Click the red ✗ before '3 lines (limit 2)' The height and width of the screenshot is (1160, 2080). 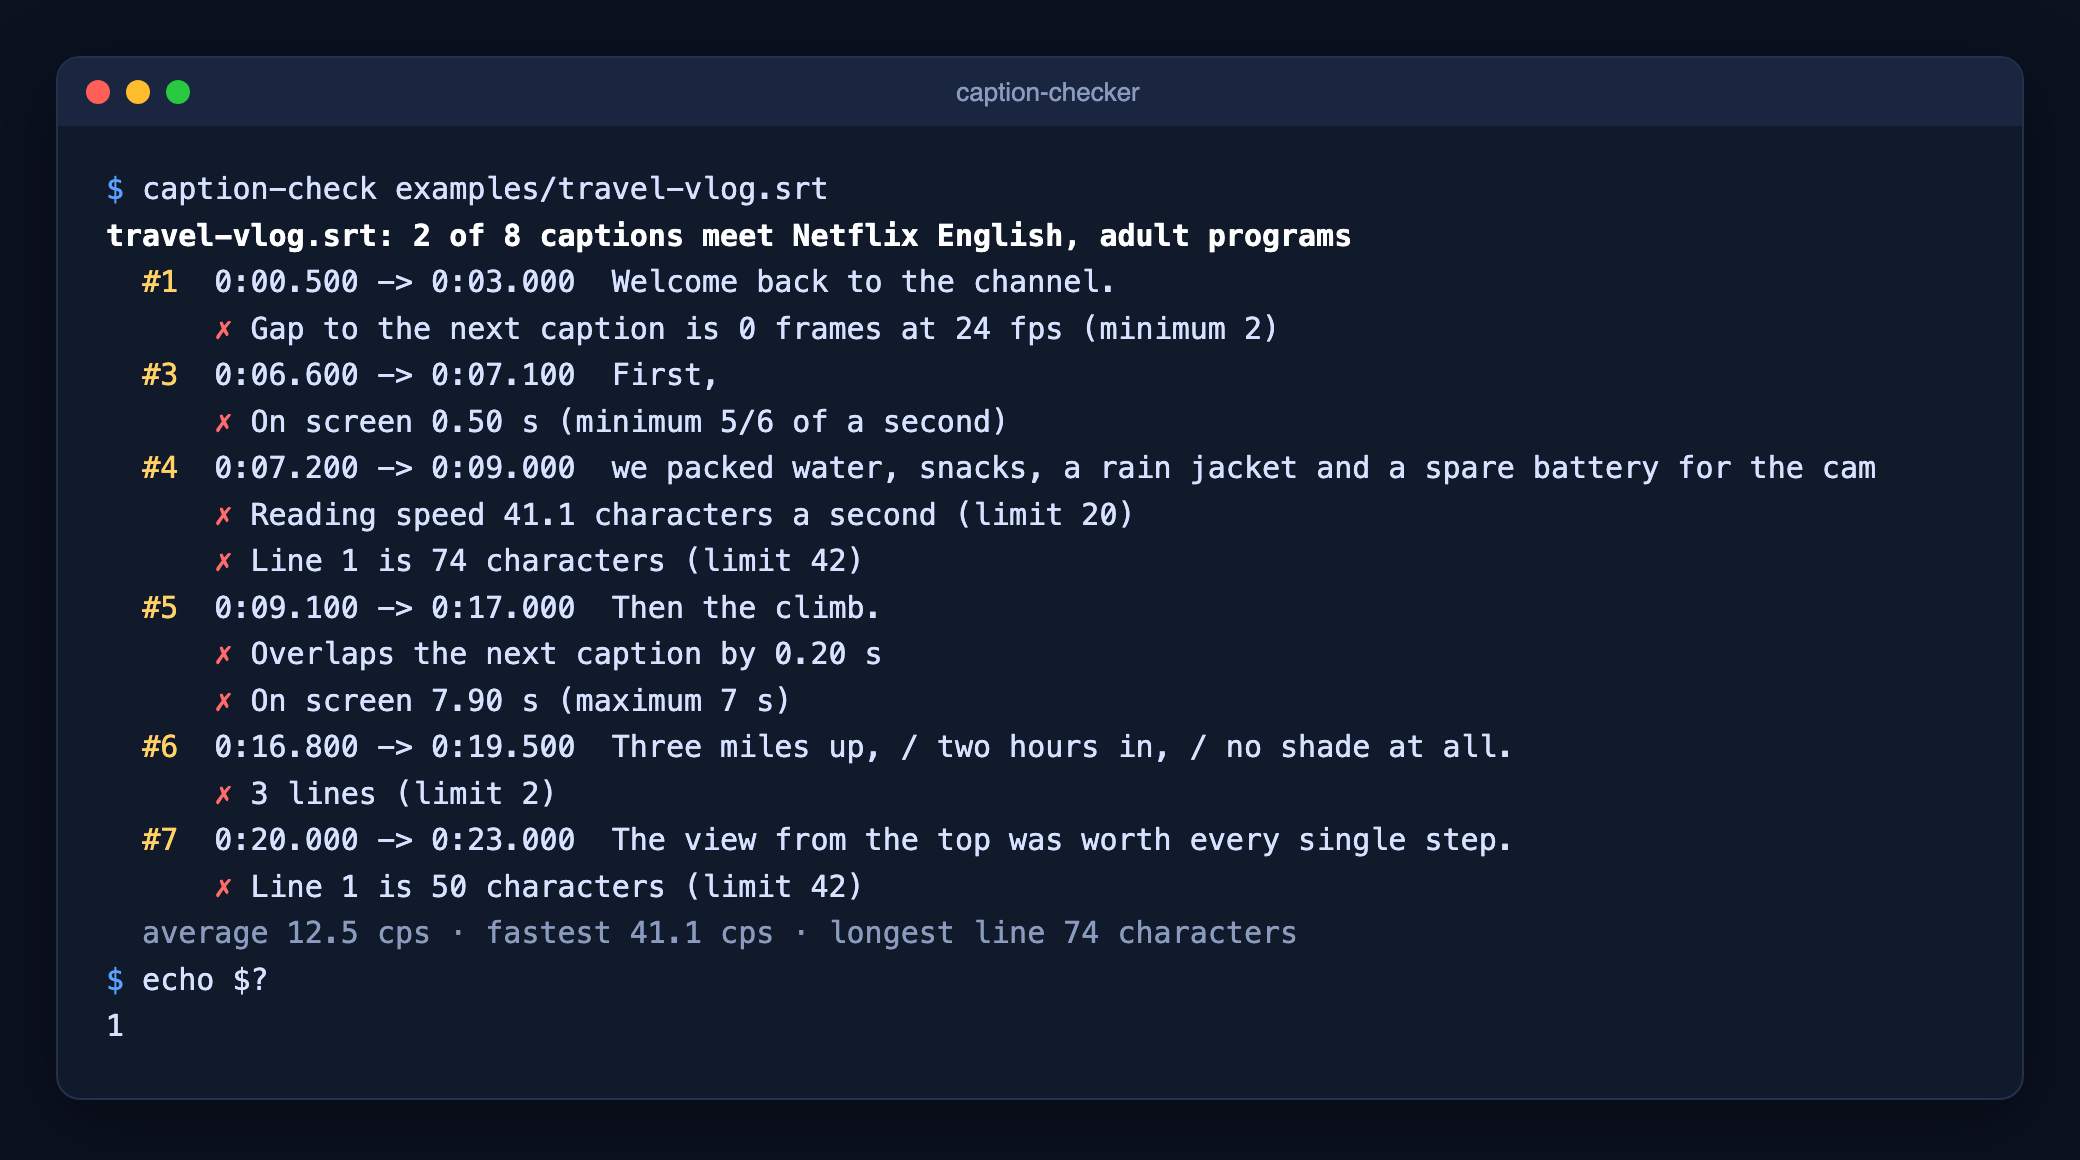coord(224,795)
